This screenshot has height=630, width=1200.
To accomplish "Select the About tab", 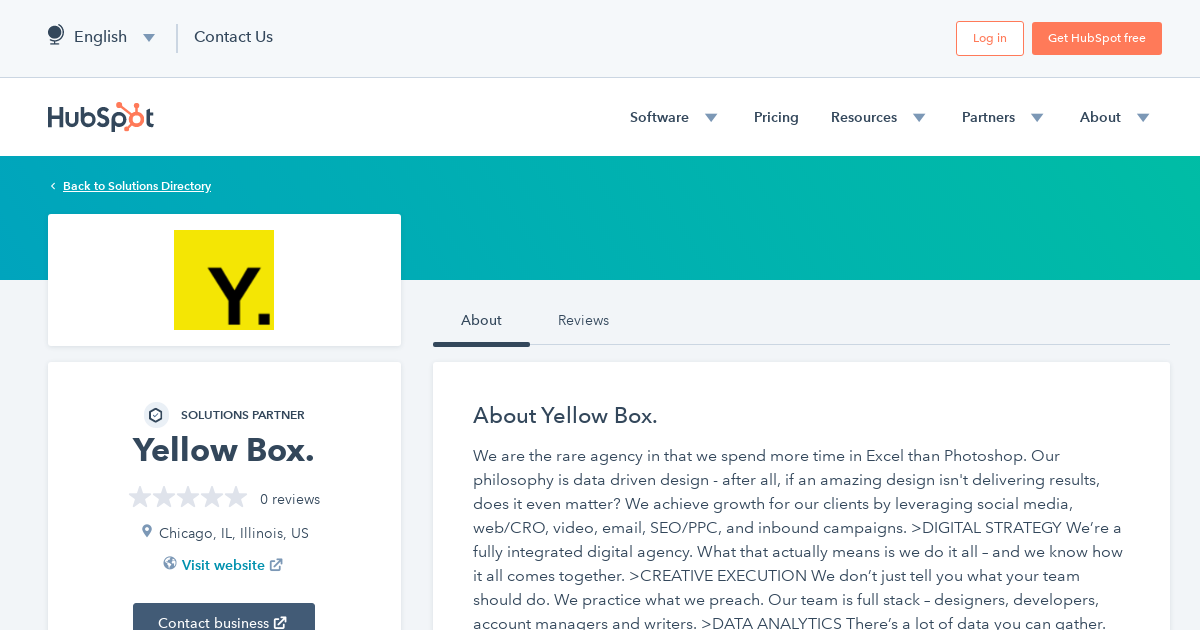I will [x=481, y=320].
